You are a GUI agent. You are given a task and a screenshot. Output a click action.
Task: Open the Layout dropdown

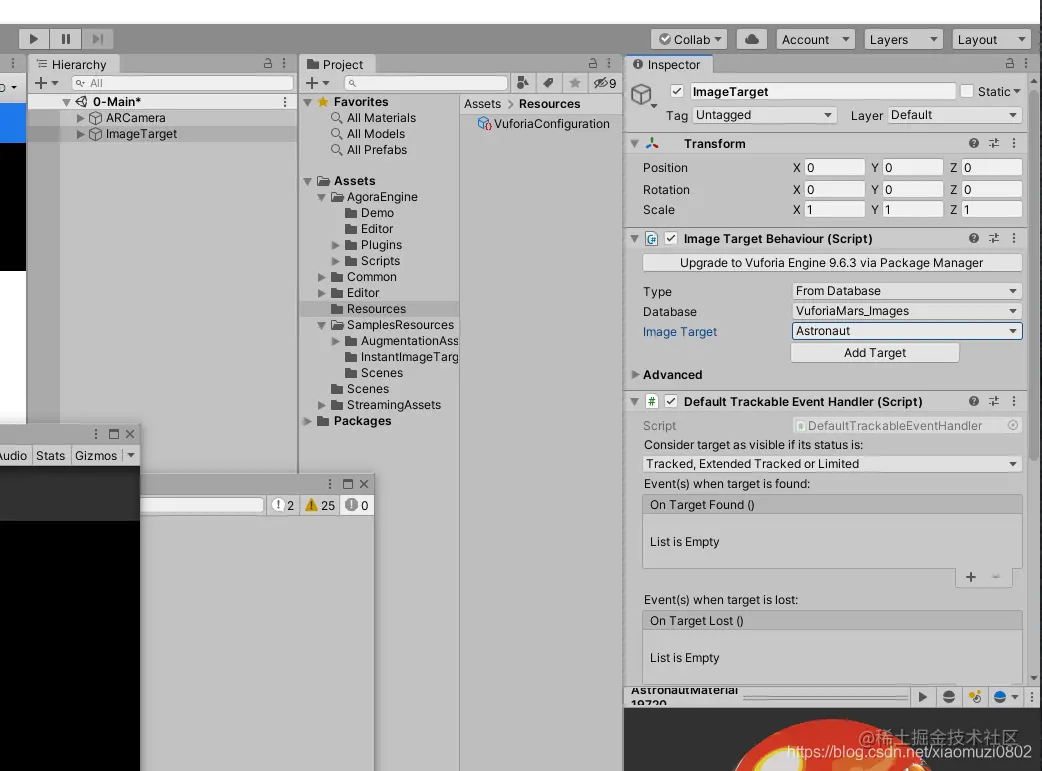(991, 39)
